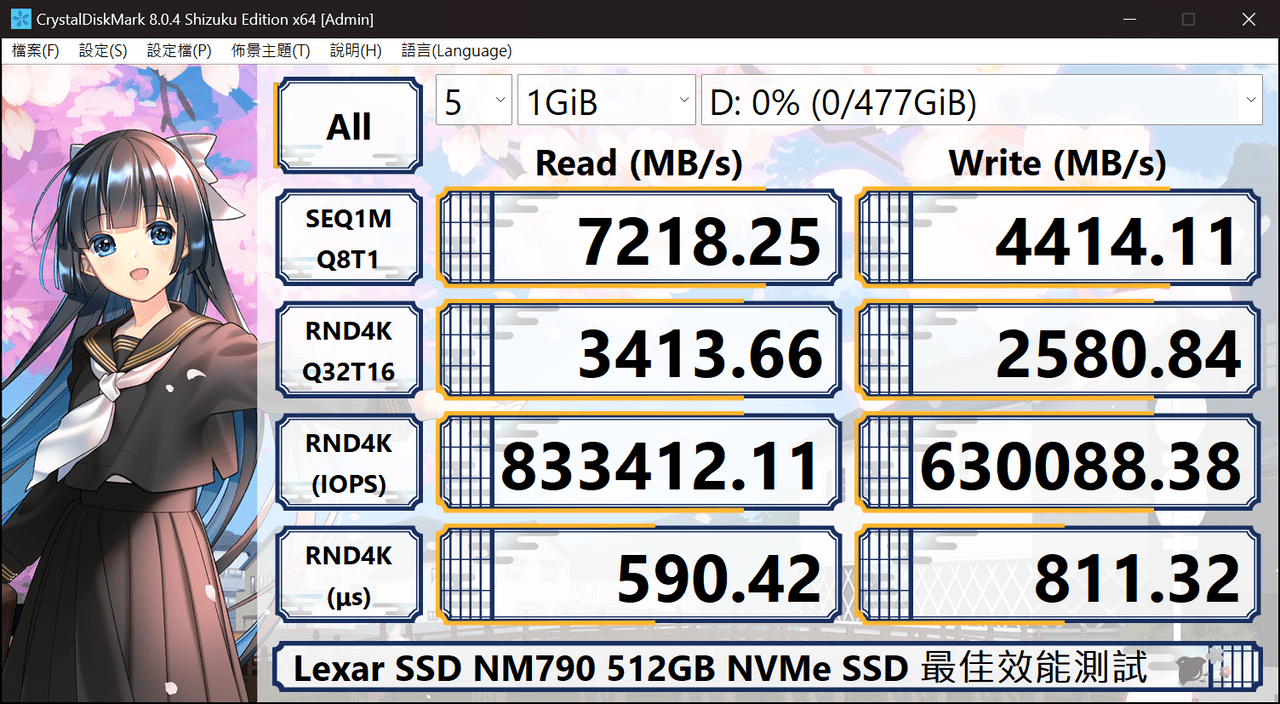The width and height of the screenshot is (1280, 704).
Task: Click the Write (MB/s) column header
Action: [1058, 162]
